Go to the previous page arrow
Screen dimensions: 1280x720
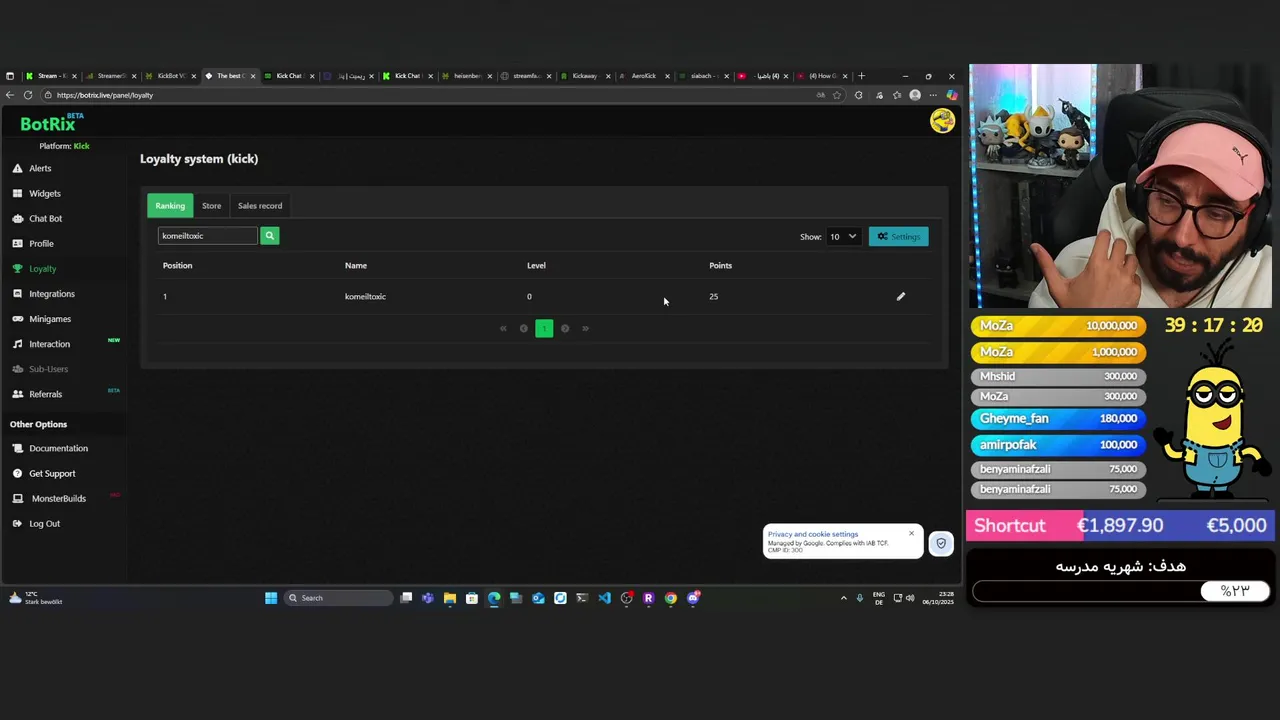[523, 328]
